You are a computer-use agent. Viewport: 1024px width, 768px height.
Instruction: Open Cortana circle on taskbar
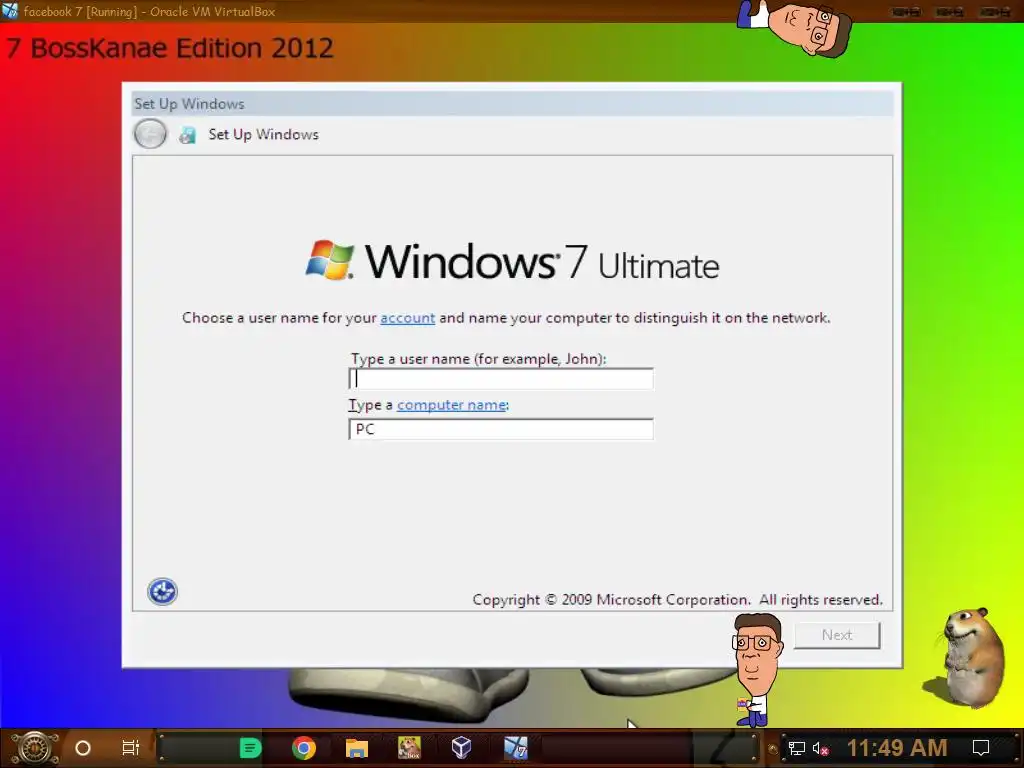(x=83, y=748)
